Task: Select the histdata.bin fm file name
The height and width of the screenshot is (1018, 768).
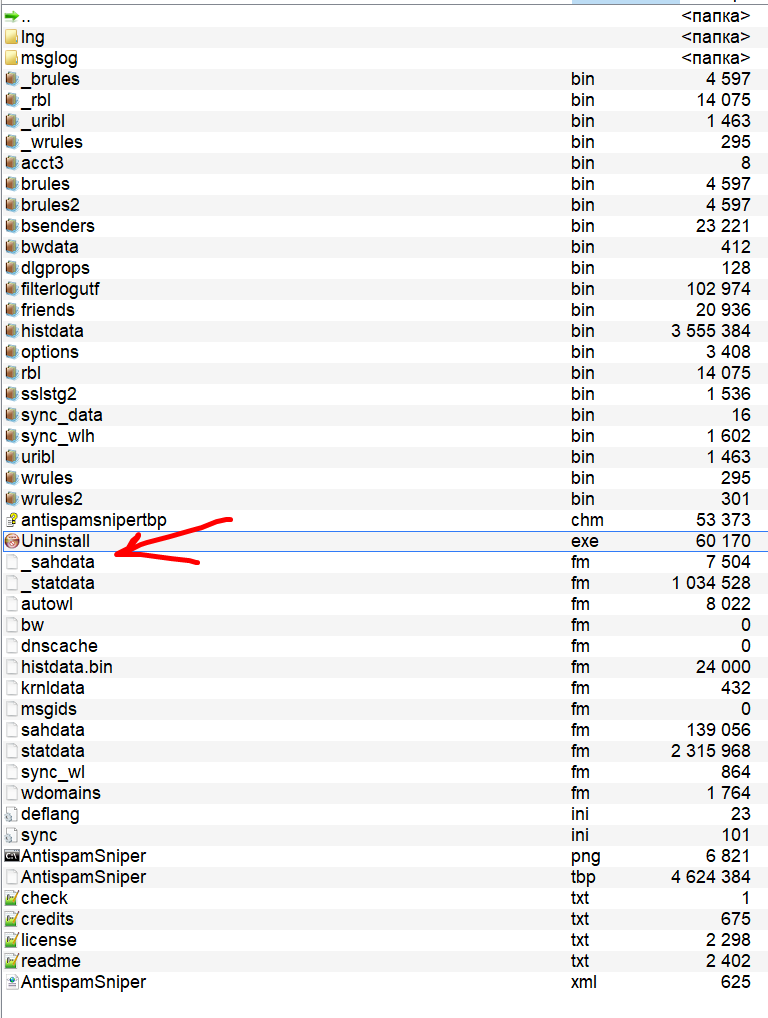Action: tap(66, 667)
